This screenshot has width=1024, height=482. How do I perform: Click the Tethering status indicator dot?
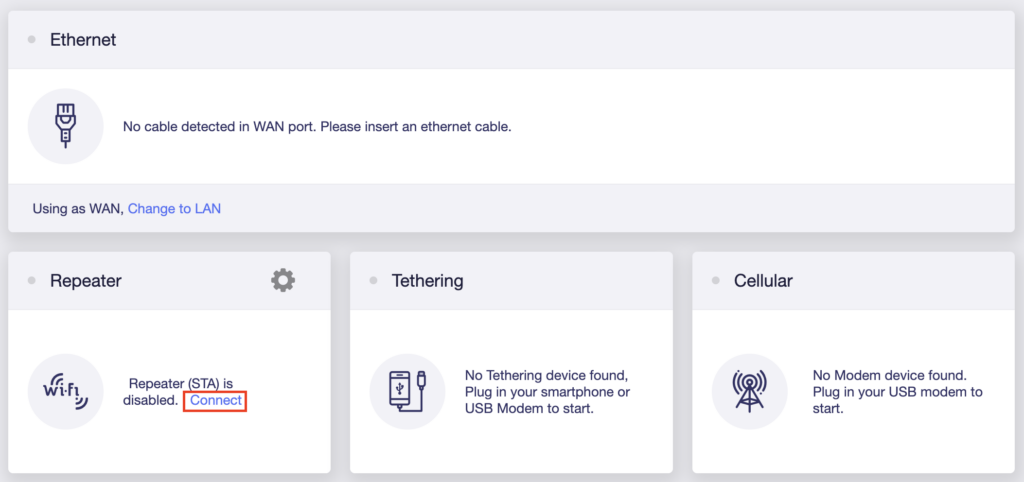pos(374,281)
